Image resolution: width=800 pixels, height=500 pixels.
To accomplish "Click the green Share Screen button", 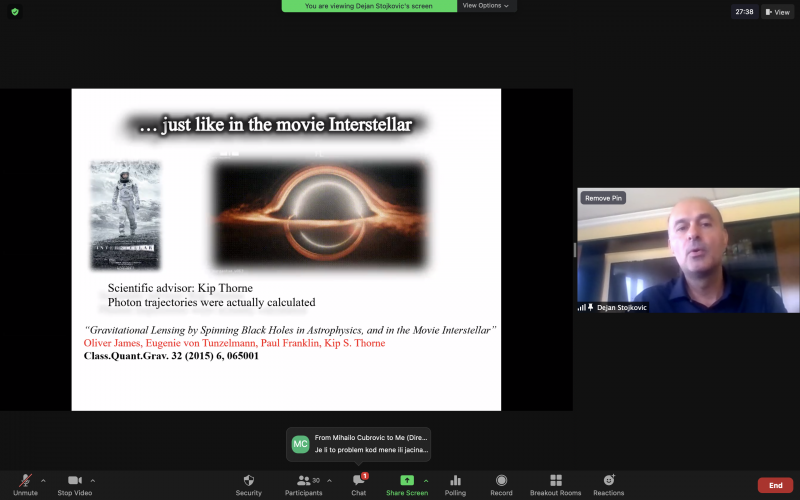I will (x=407, y=485).
